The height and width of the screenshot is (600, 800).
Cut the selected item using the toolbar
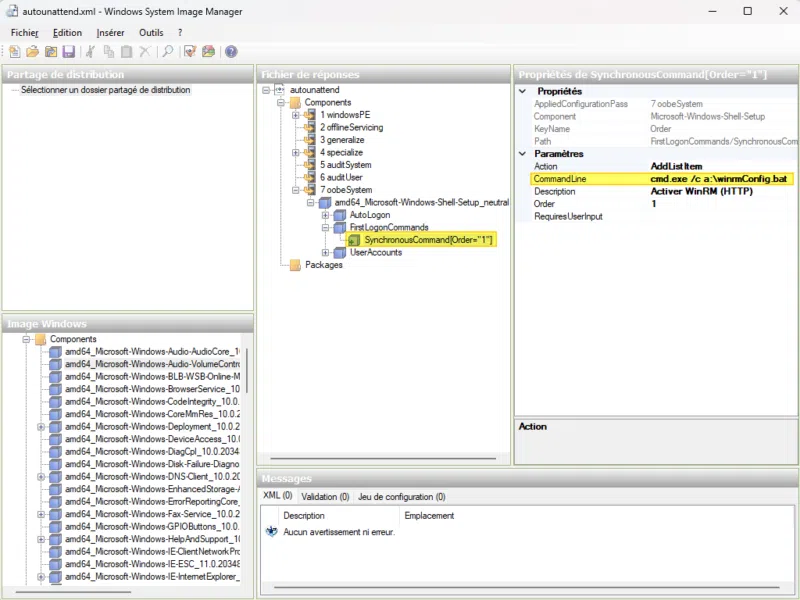(90, 51)
